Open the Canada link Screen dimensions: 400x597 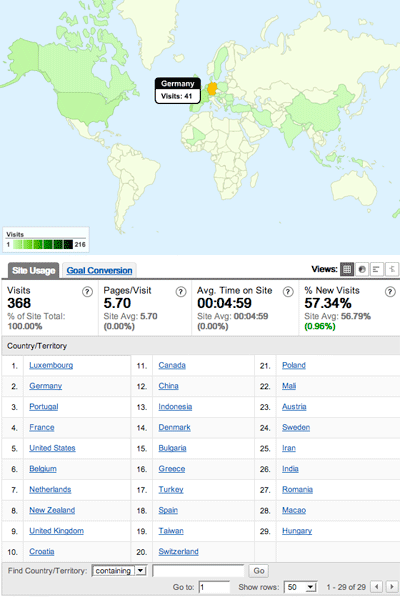click(x=172, y=365)
